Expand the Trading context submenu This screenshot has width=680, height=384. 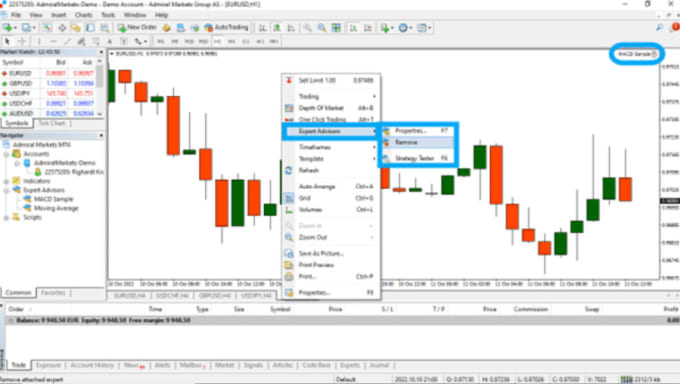pyautogui.click(x=331, y=96)
